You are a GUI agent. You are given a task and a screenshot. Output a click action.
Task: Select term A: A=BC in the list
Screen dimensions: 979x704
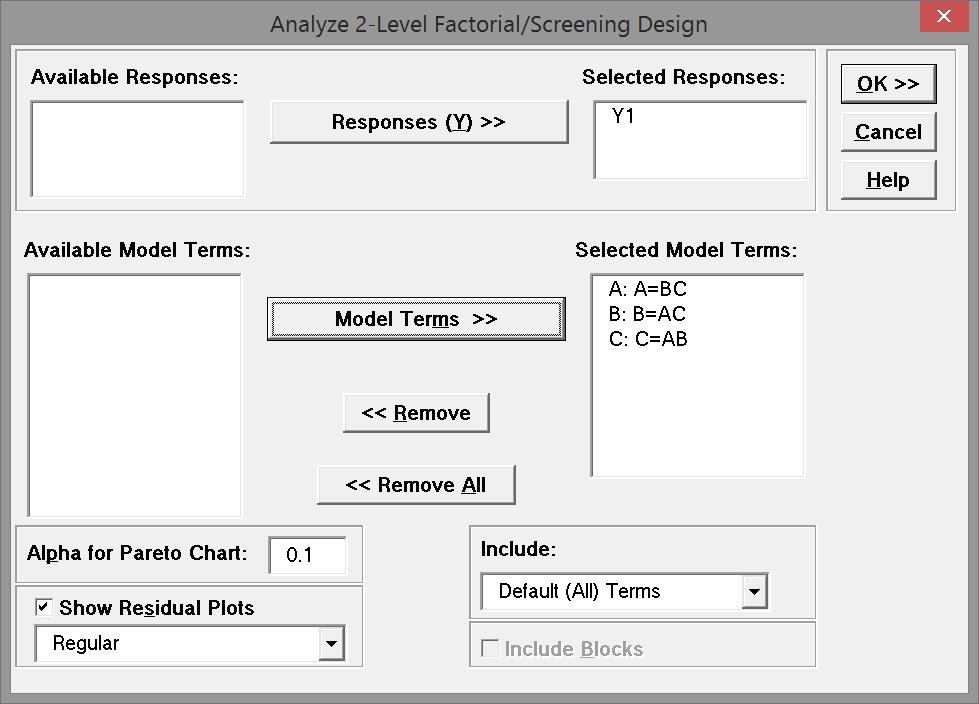[647, 289]
